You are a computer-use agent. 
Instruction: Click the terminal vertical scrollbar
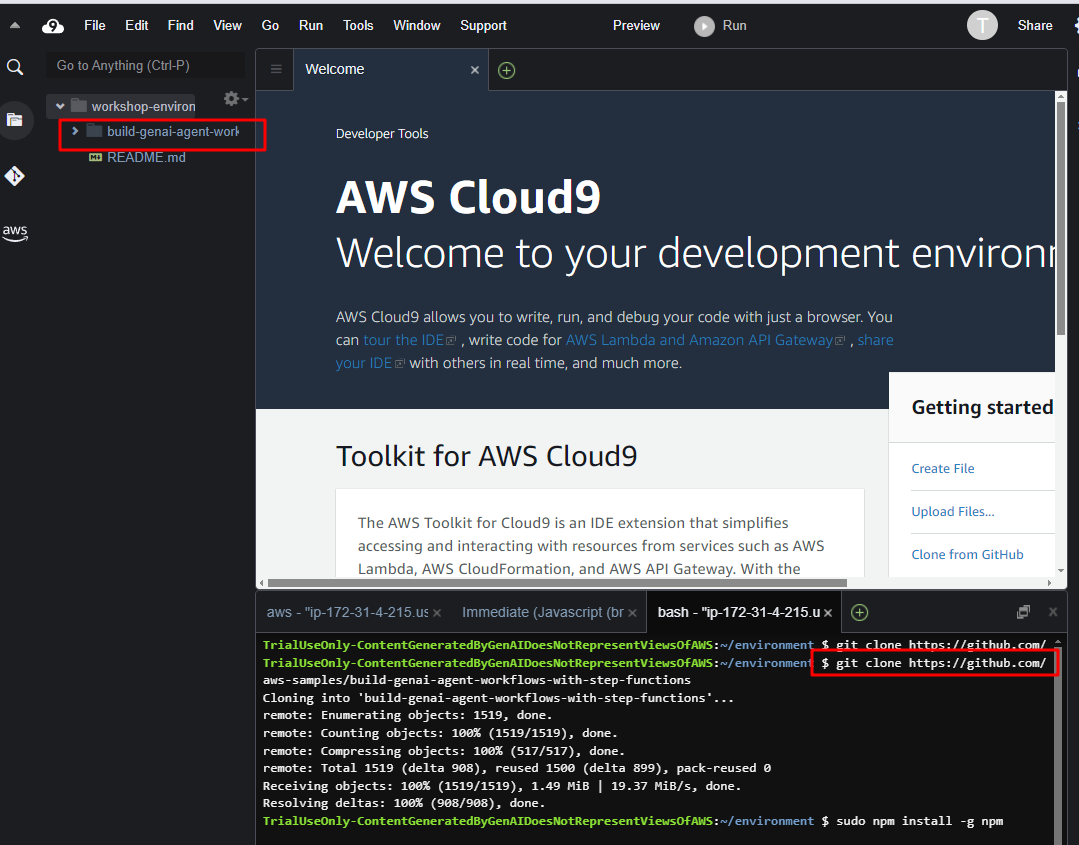coord(1058,743)
